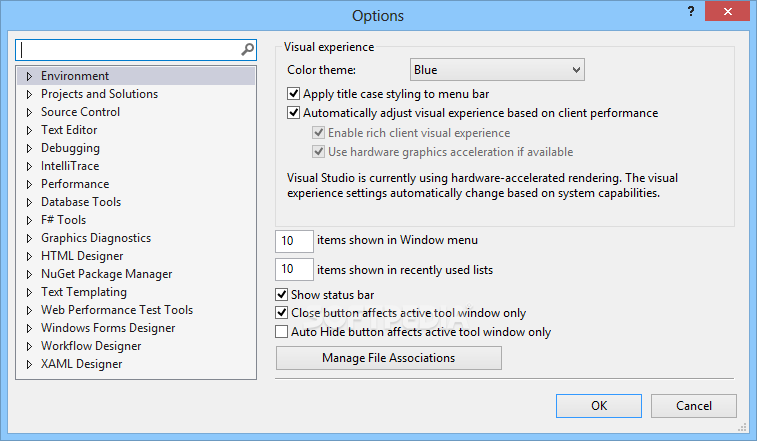The image size is (757, 441).
Task: Expand the NuGet Package Manager arrow
Action: coord(29,274)
